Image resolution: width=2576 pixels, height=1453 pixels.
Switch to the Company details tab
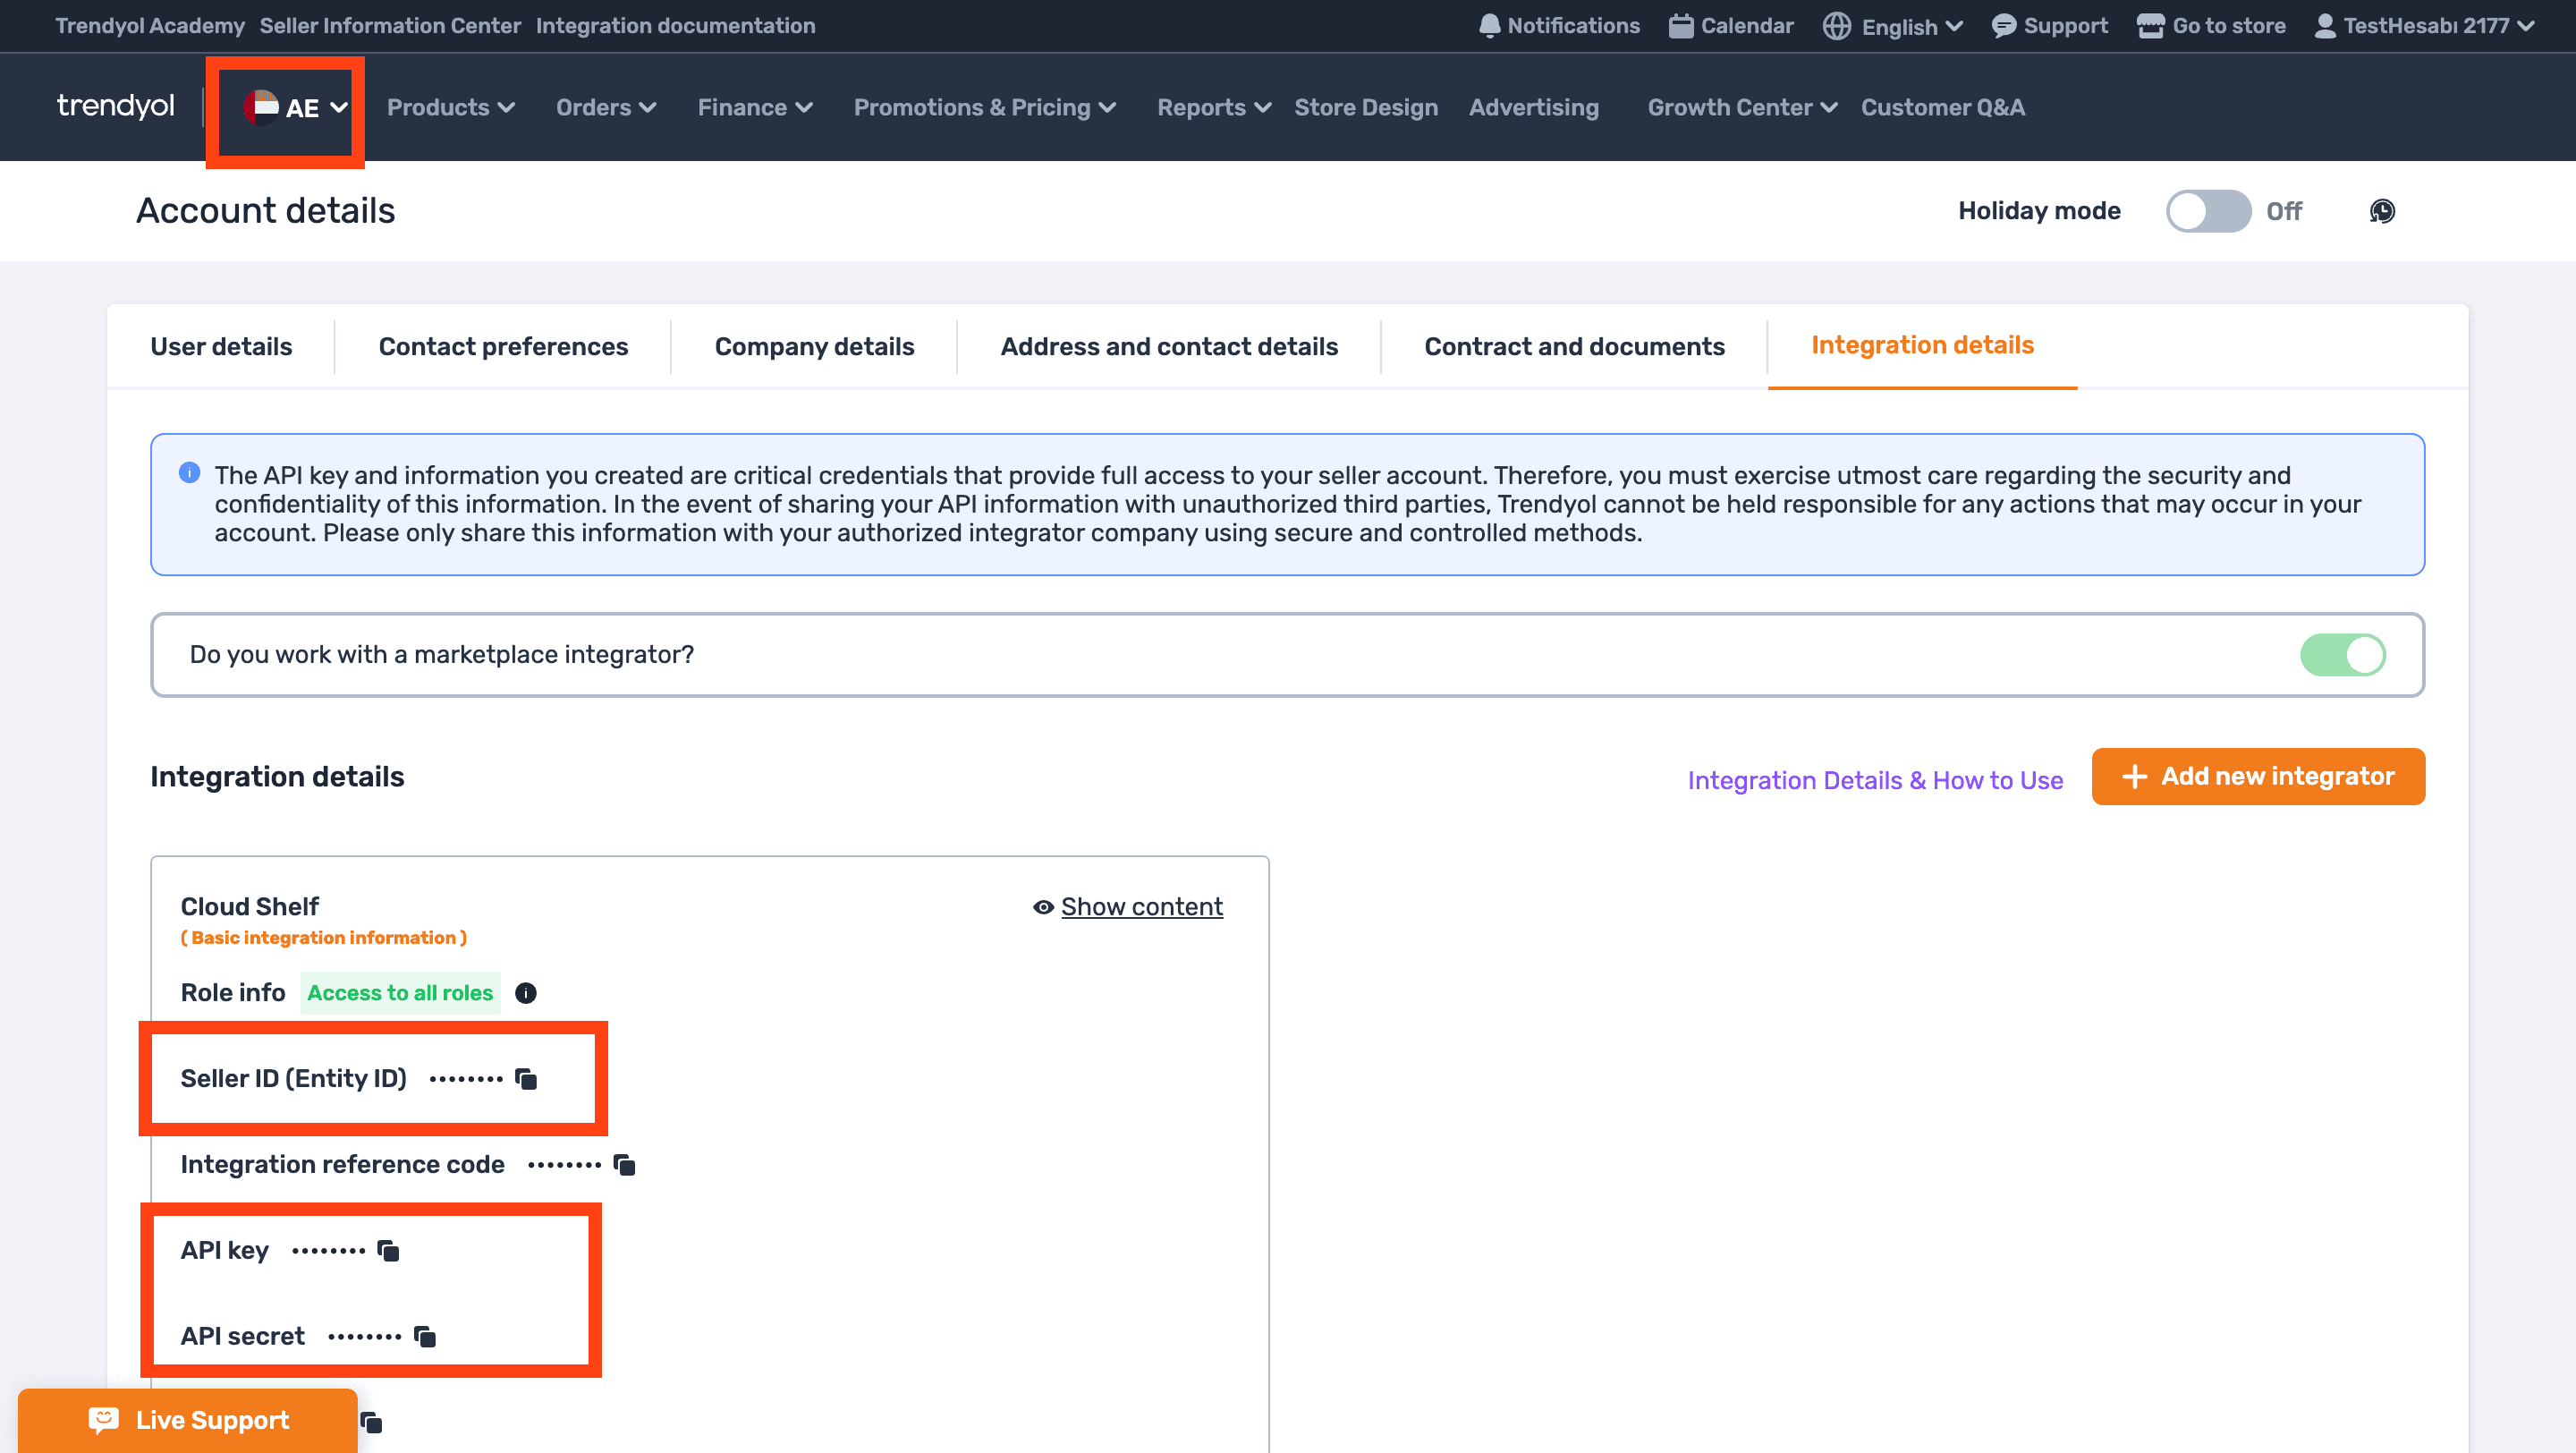[x=814, y=346]
